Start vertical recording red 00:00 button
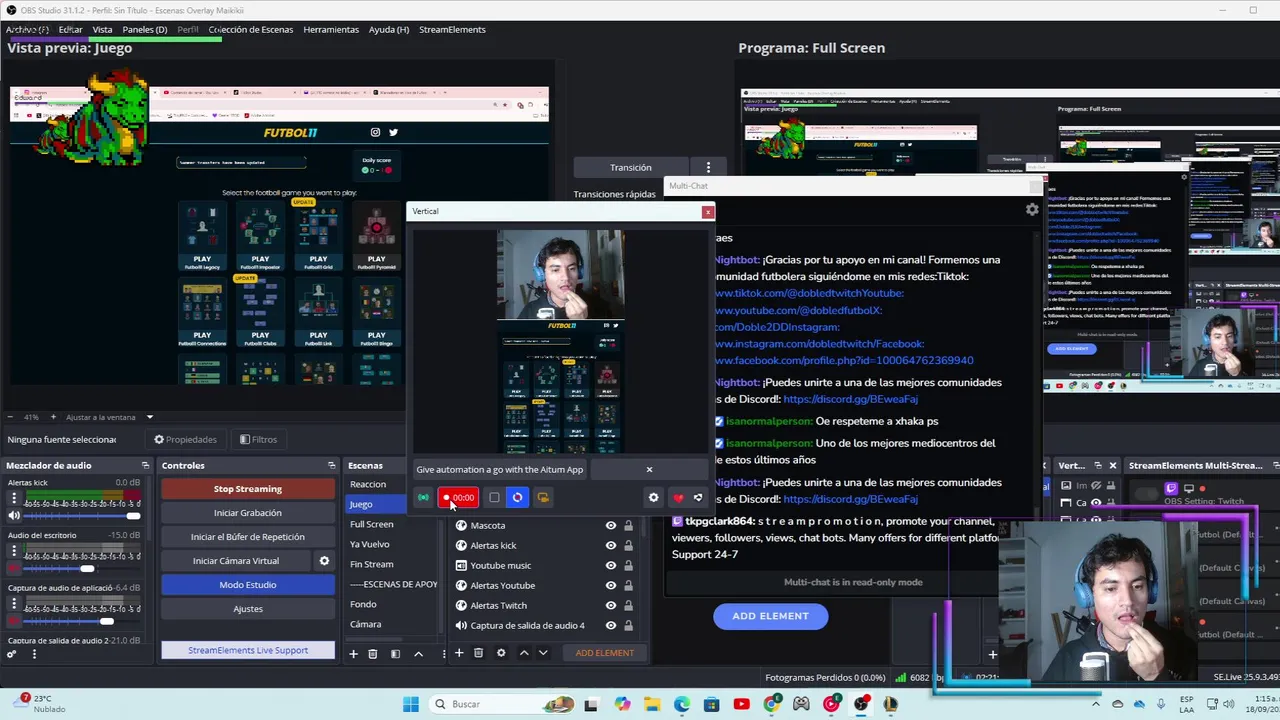Viewport: 1280px width, 720px height. [x=459, y=498]
